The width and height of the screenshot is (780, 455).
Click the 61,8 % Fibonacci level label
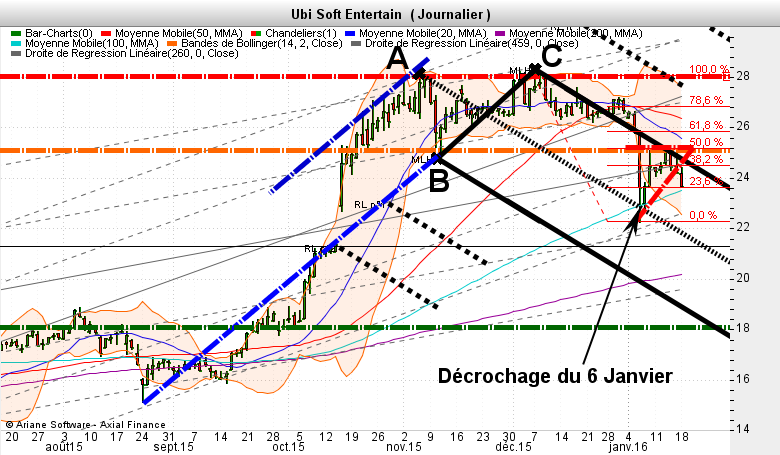[706, 125]
